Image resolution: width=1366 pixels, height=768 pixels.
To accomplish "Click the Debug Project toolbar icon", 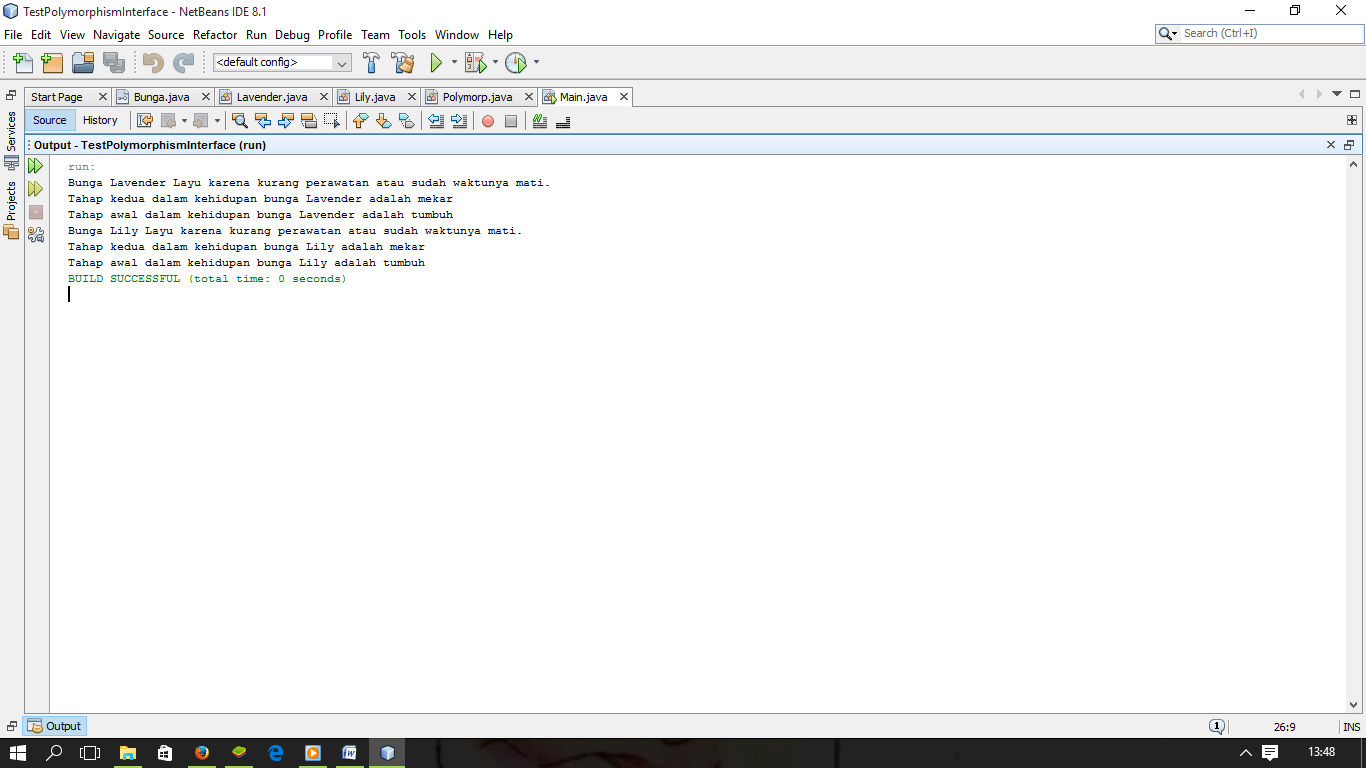I will click(475, 63).
